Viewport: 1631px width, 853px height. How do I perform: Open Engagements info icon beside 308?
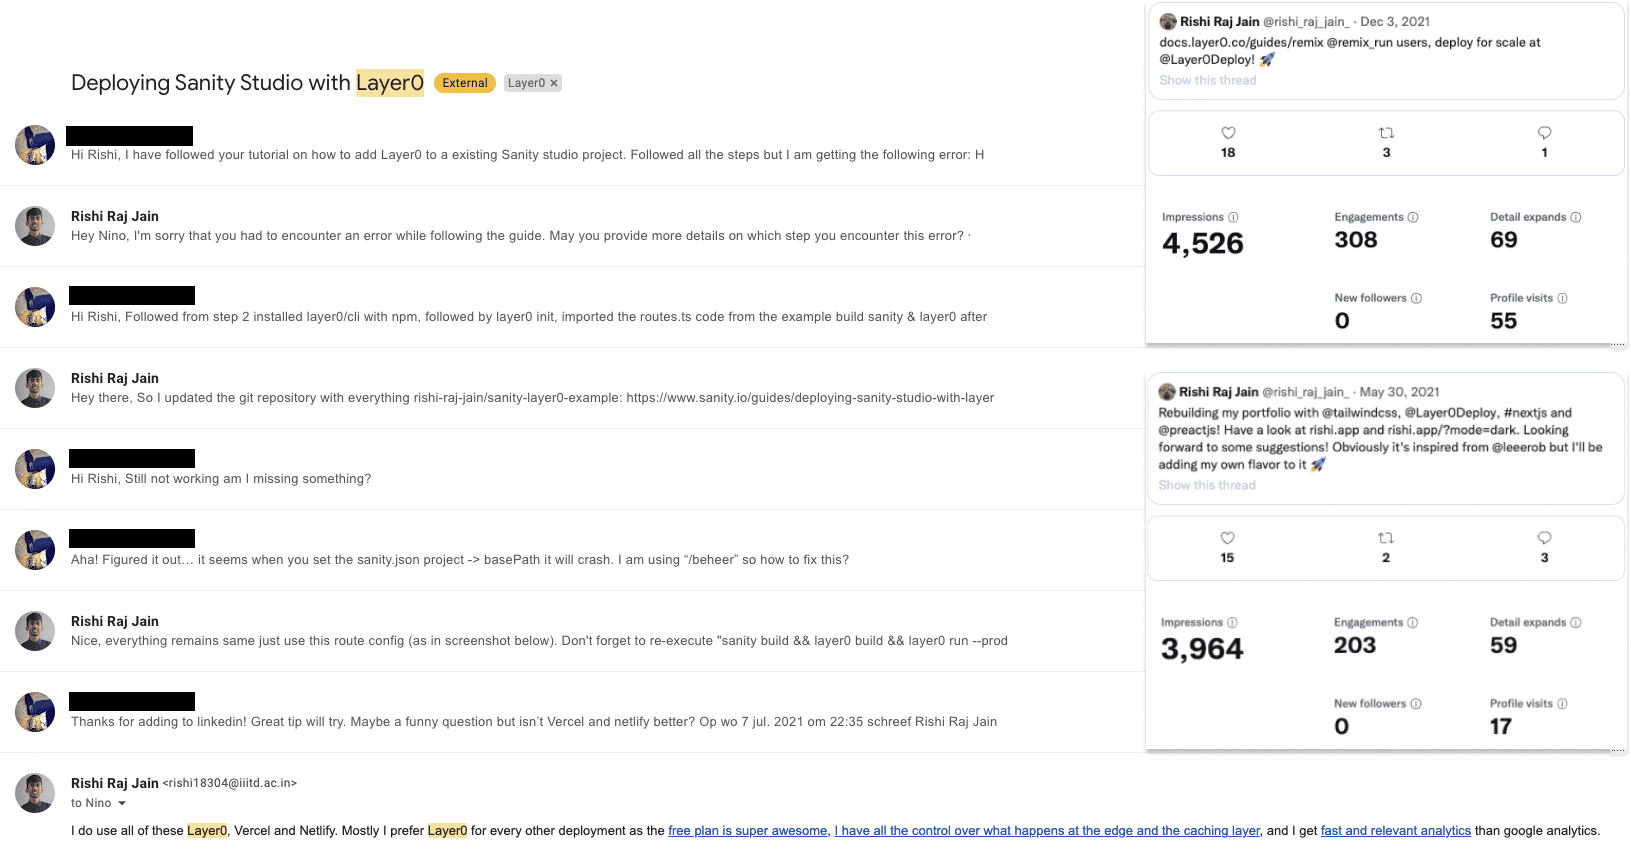pos(1413,217)
